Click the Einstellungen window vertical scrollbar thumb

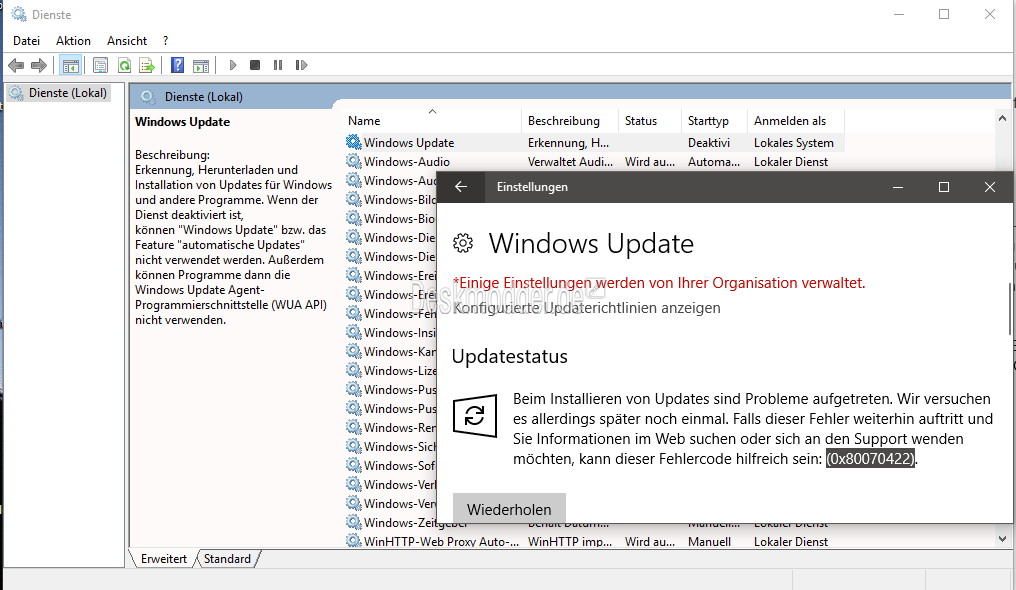click(x=1010, y=309)
